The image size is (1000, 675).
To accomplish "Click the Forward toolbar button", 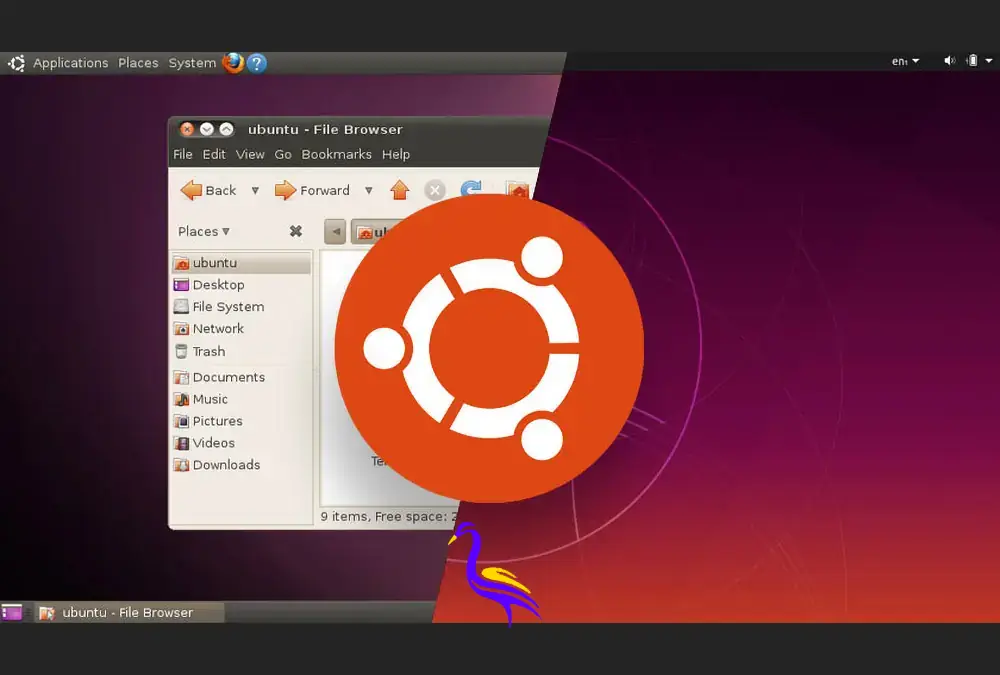I will (312, 190).
